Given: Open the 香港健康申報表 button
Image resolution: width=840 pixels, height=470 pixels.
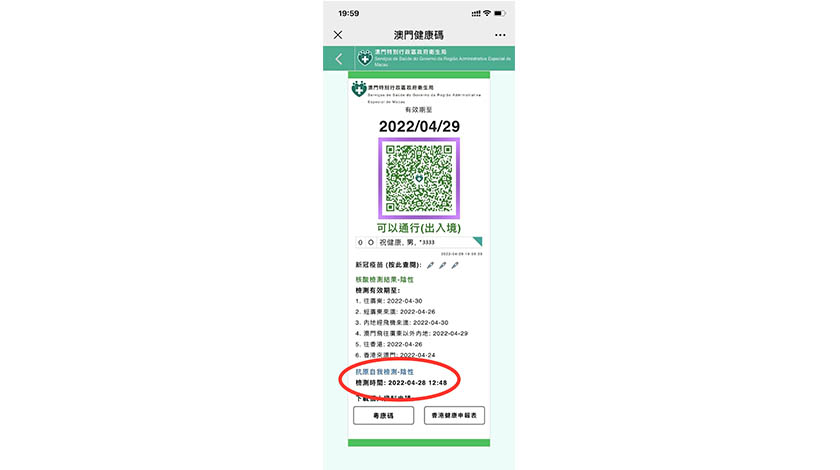Looking at the screenshot, I should tap(454, 415).
